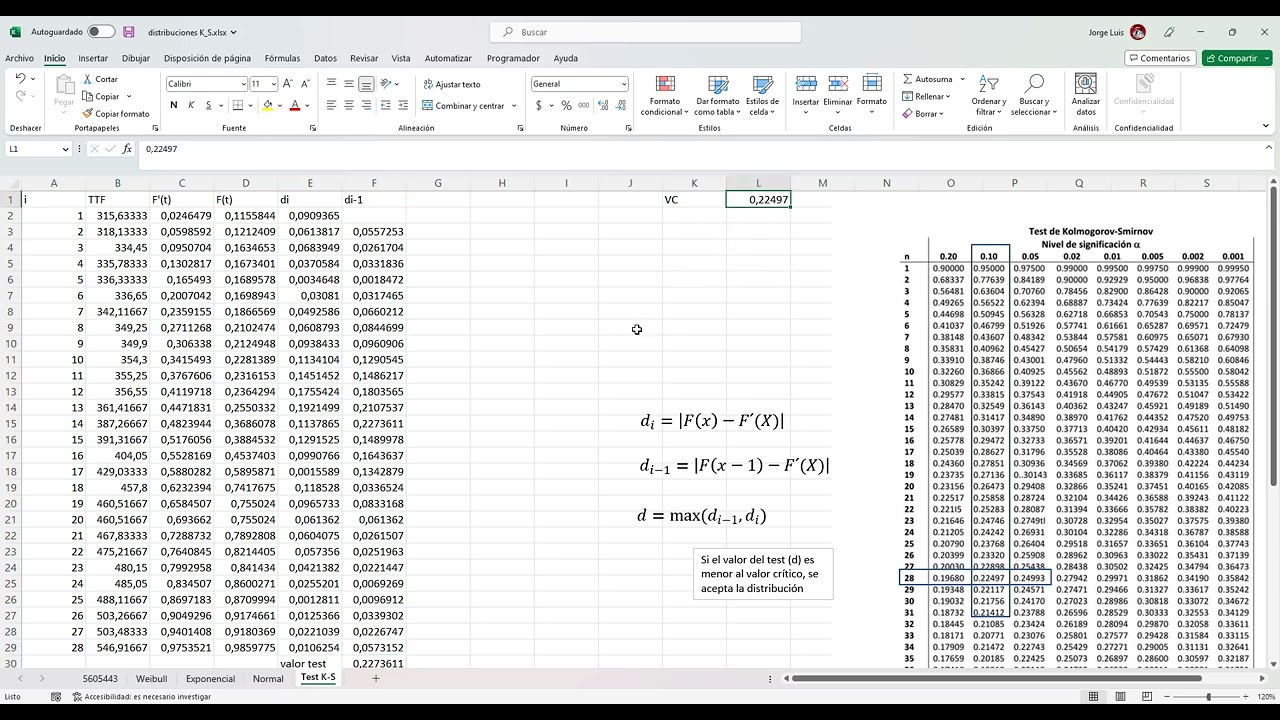The width and height of the screenshot is (1280, 720).
Task: Open Combinar y centrar dropdown arrow
Action: (x=514, y=106)
